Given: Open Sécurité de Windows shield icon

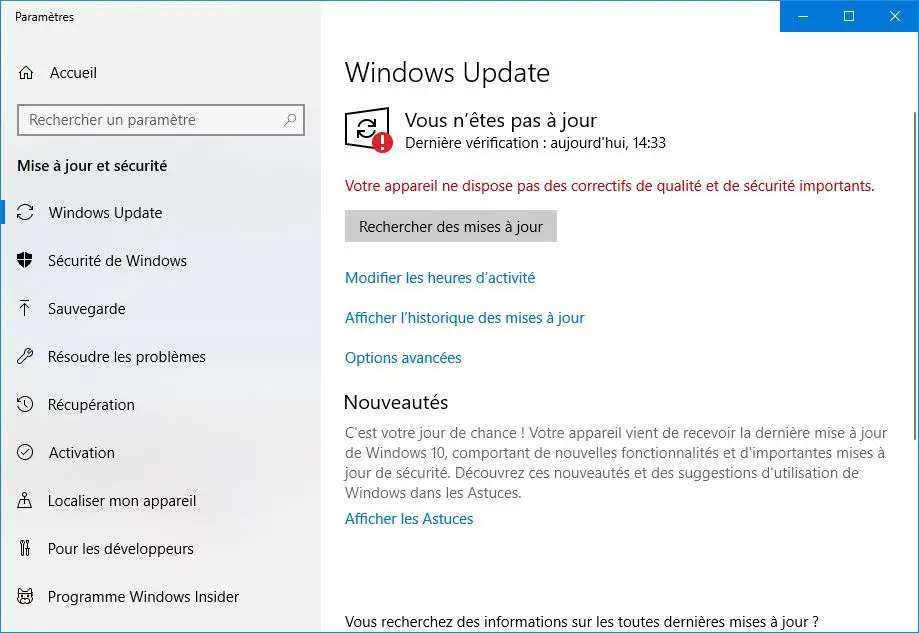Looking at the screenshot, I should click(25, 260).
